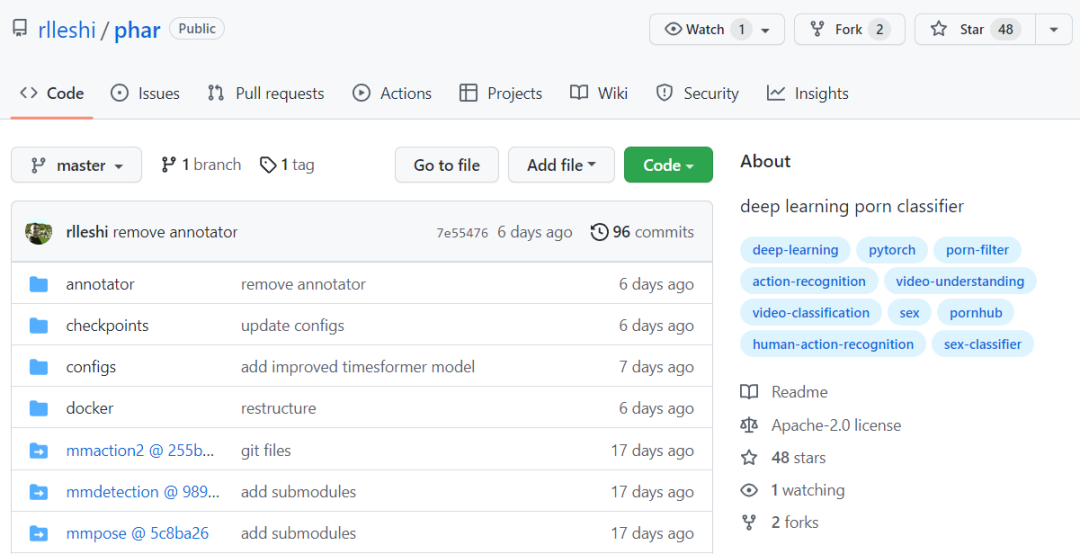Open the Projects tab
1080x554 pixels.
point(501,93)
